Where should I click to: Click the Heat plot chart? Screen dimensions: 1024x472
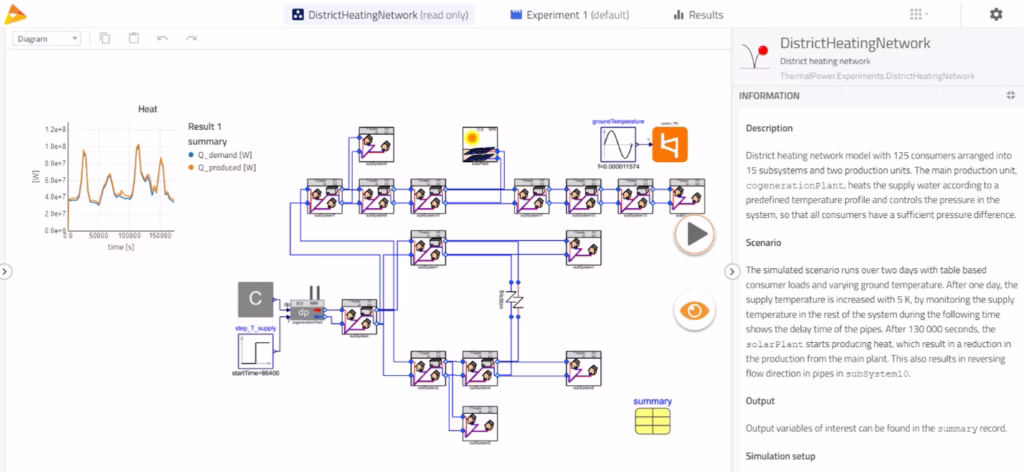(120, 179)
